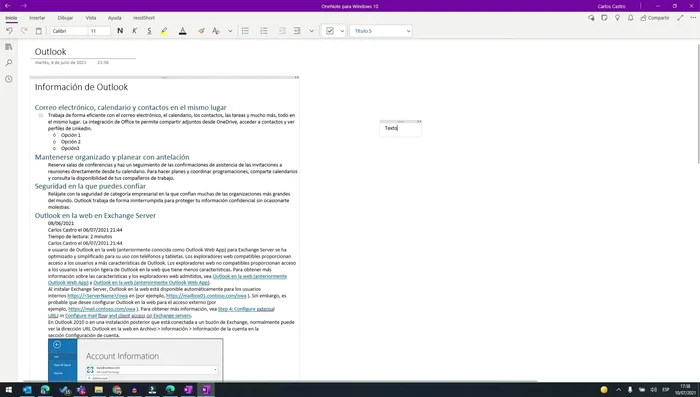Increase the paragraph indent
Screen dimensions: 700x397
coord(297,31)
